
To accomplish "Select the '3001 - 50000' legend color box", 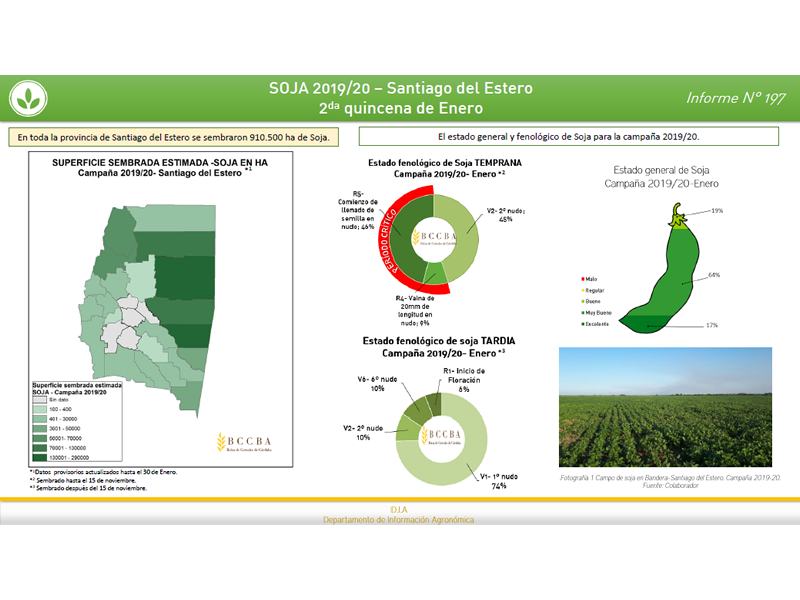I will [40, 429].
